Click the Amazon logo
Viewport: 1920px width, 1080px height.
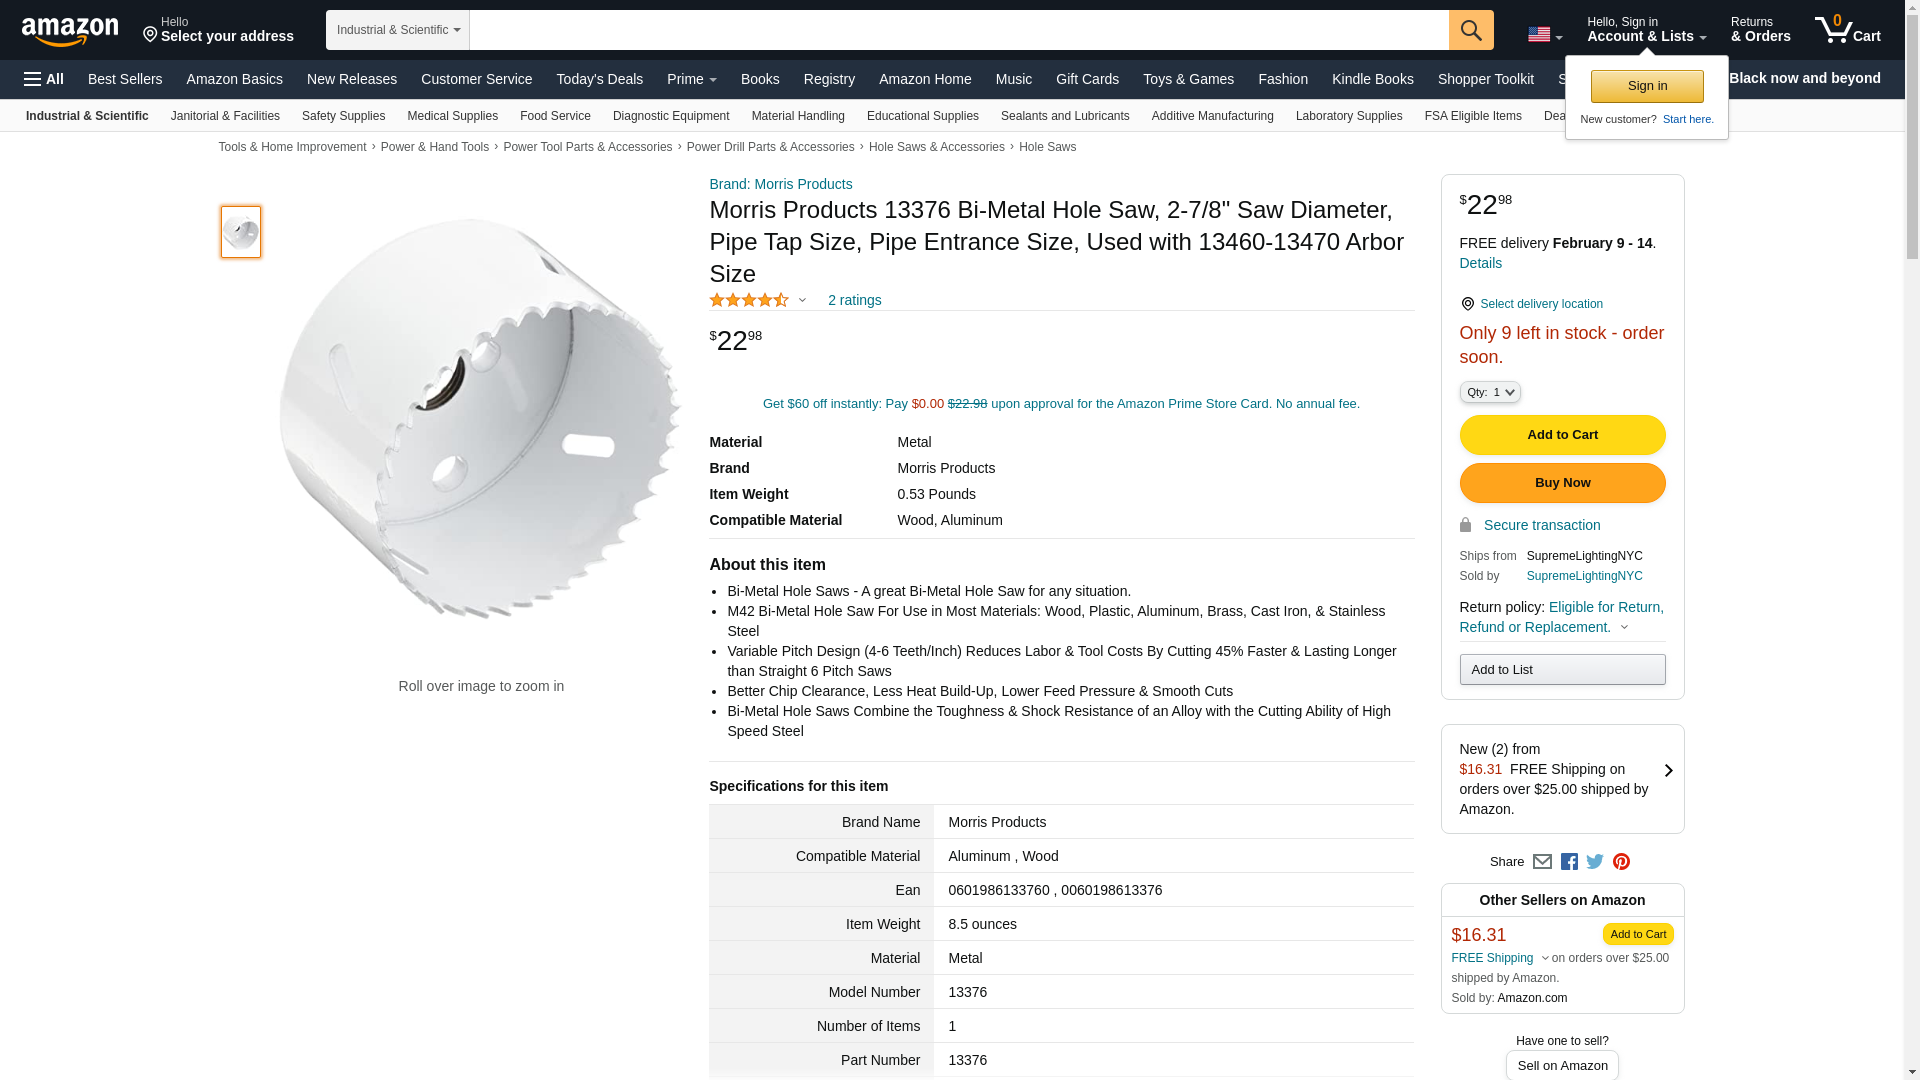point(70,31)
